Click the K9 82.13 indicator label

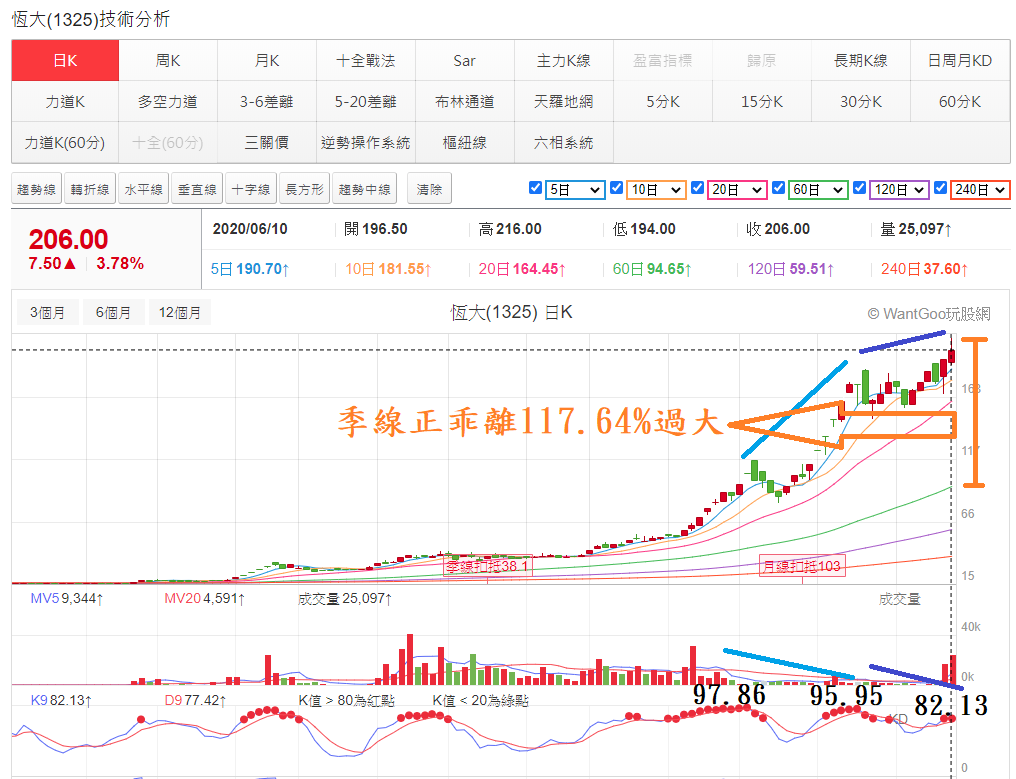tap(62, 700)
